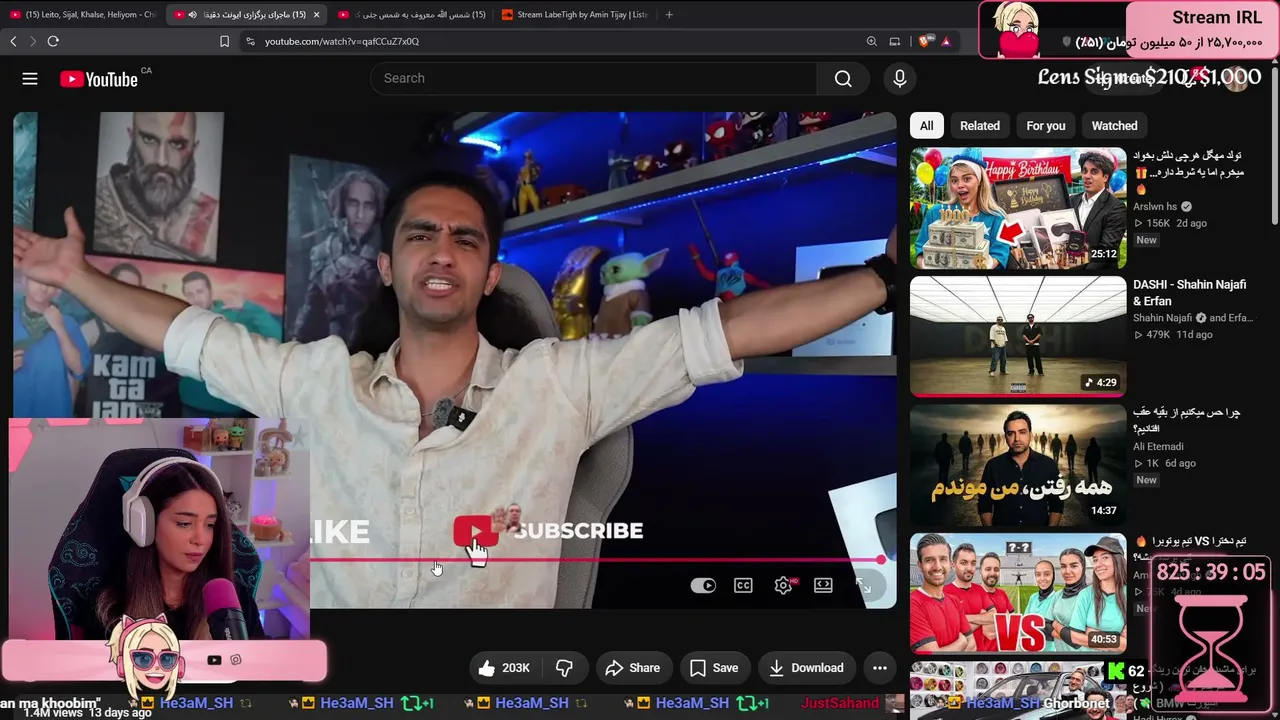Seek in the red video progress bar
The width and height of the screenshot is (1280, 720).
point(596,560)
